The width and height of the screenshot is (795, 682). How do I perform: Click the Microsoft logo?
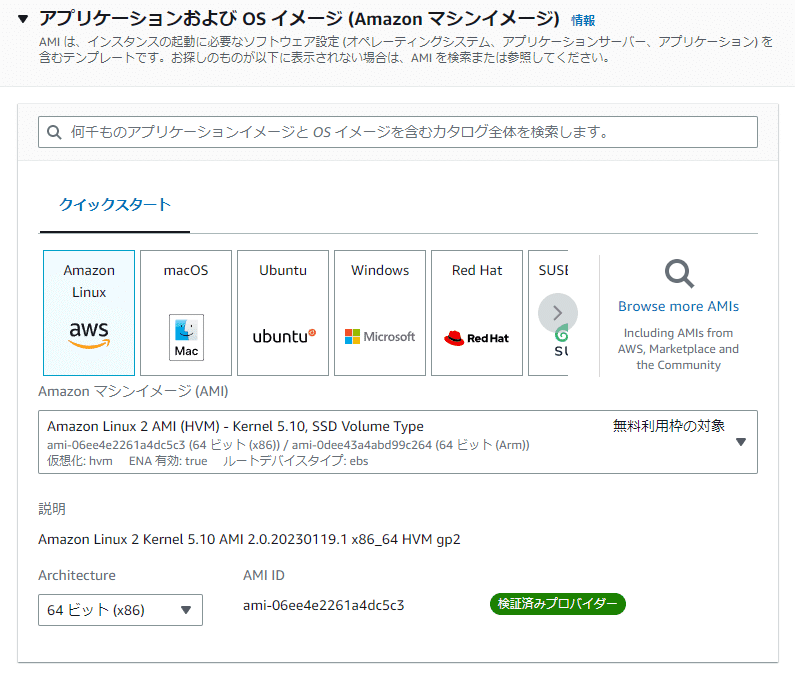click(380, 337)
